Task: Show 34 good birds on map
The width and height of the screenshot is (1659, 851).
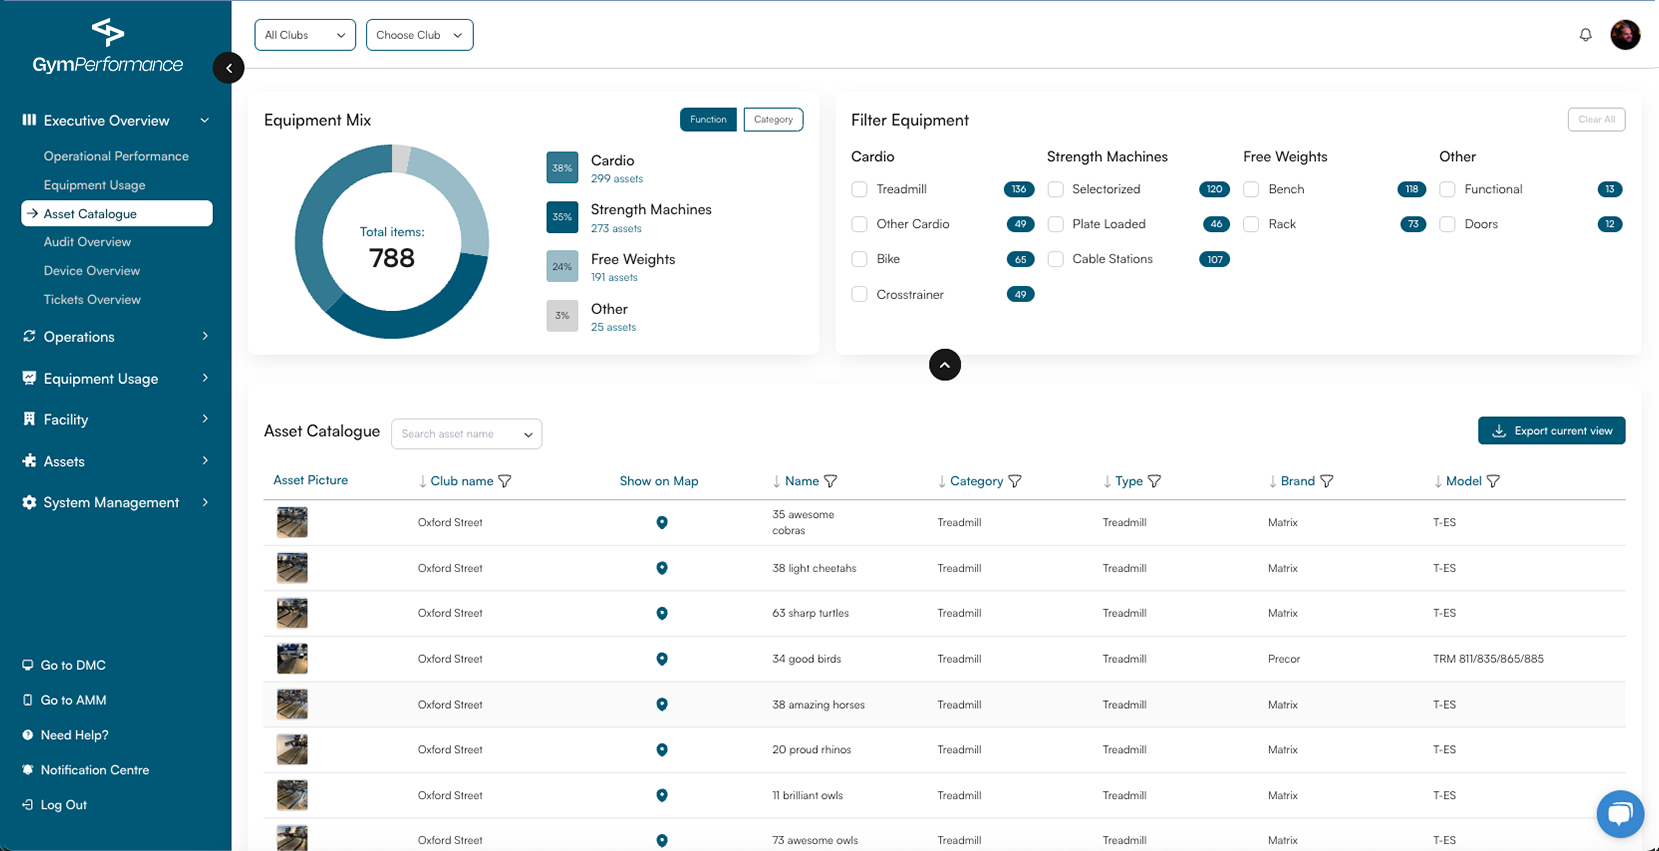Action: tap(662, 659)
